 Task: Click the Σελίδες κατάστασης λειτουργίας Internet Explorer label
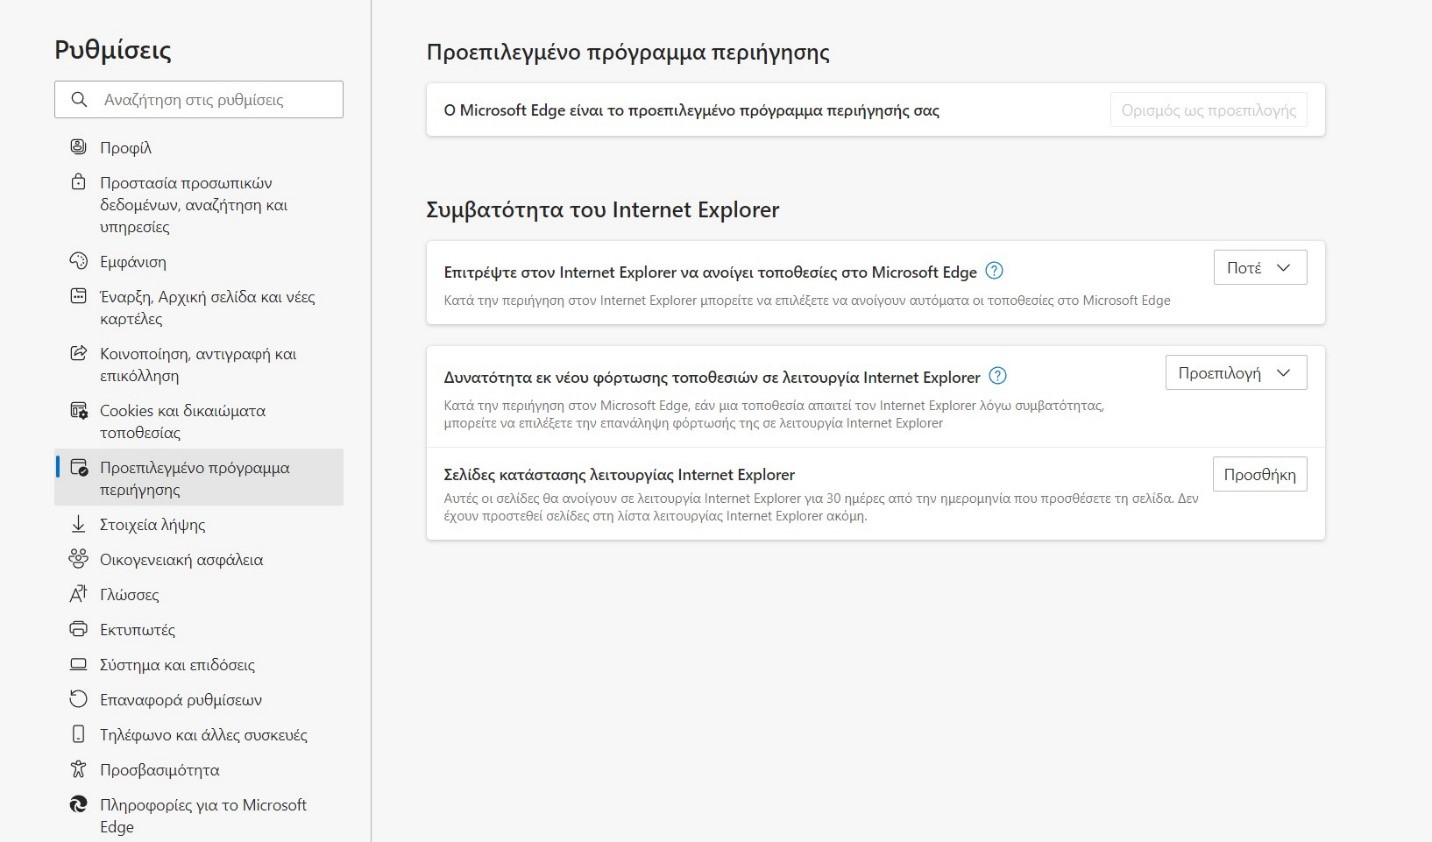(619, 475)
